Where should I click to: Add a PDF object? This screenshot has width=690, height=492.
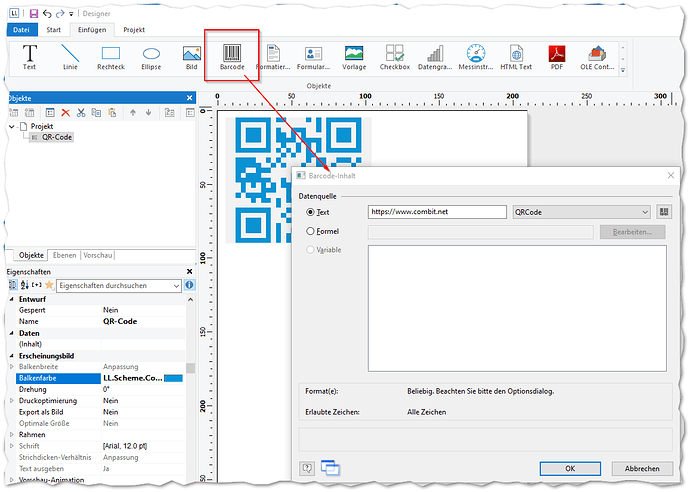(557, 57)
